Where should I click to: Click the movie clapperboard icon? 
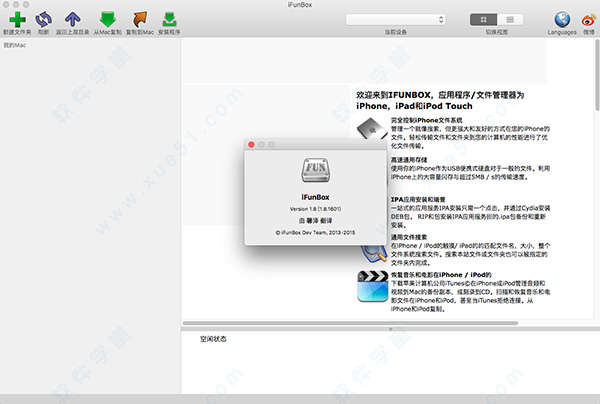click(x=370, y=288)
